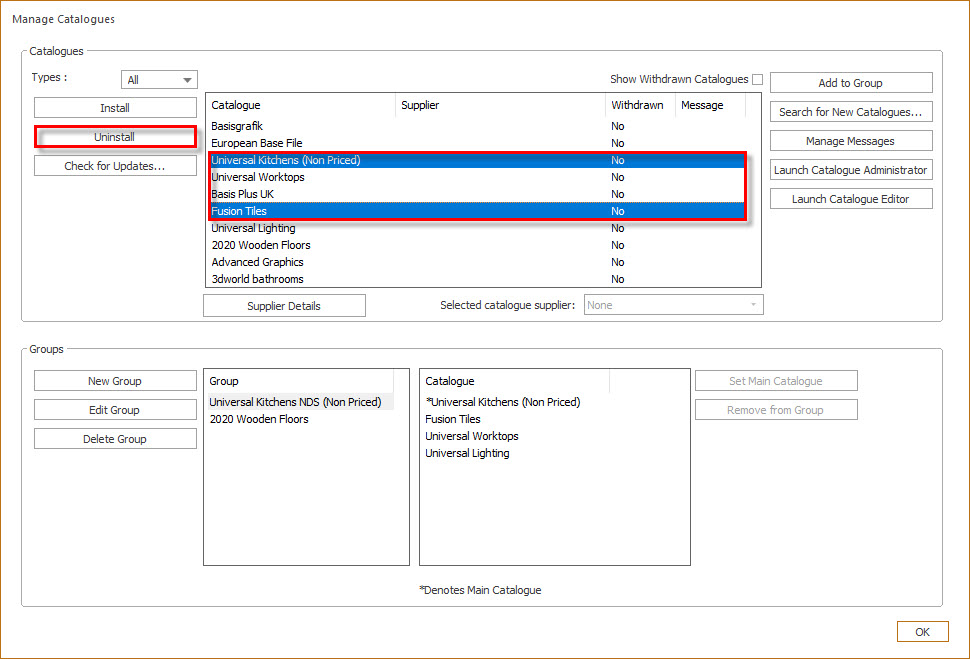Select Universal Worktops in Catalogues list
This screenshot has height=659, width=970.
478,177
